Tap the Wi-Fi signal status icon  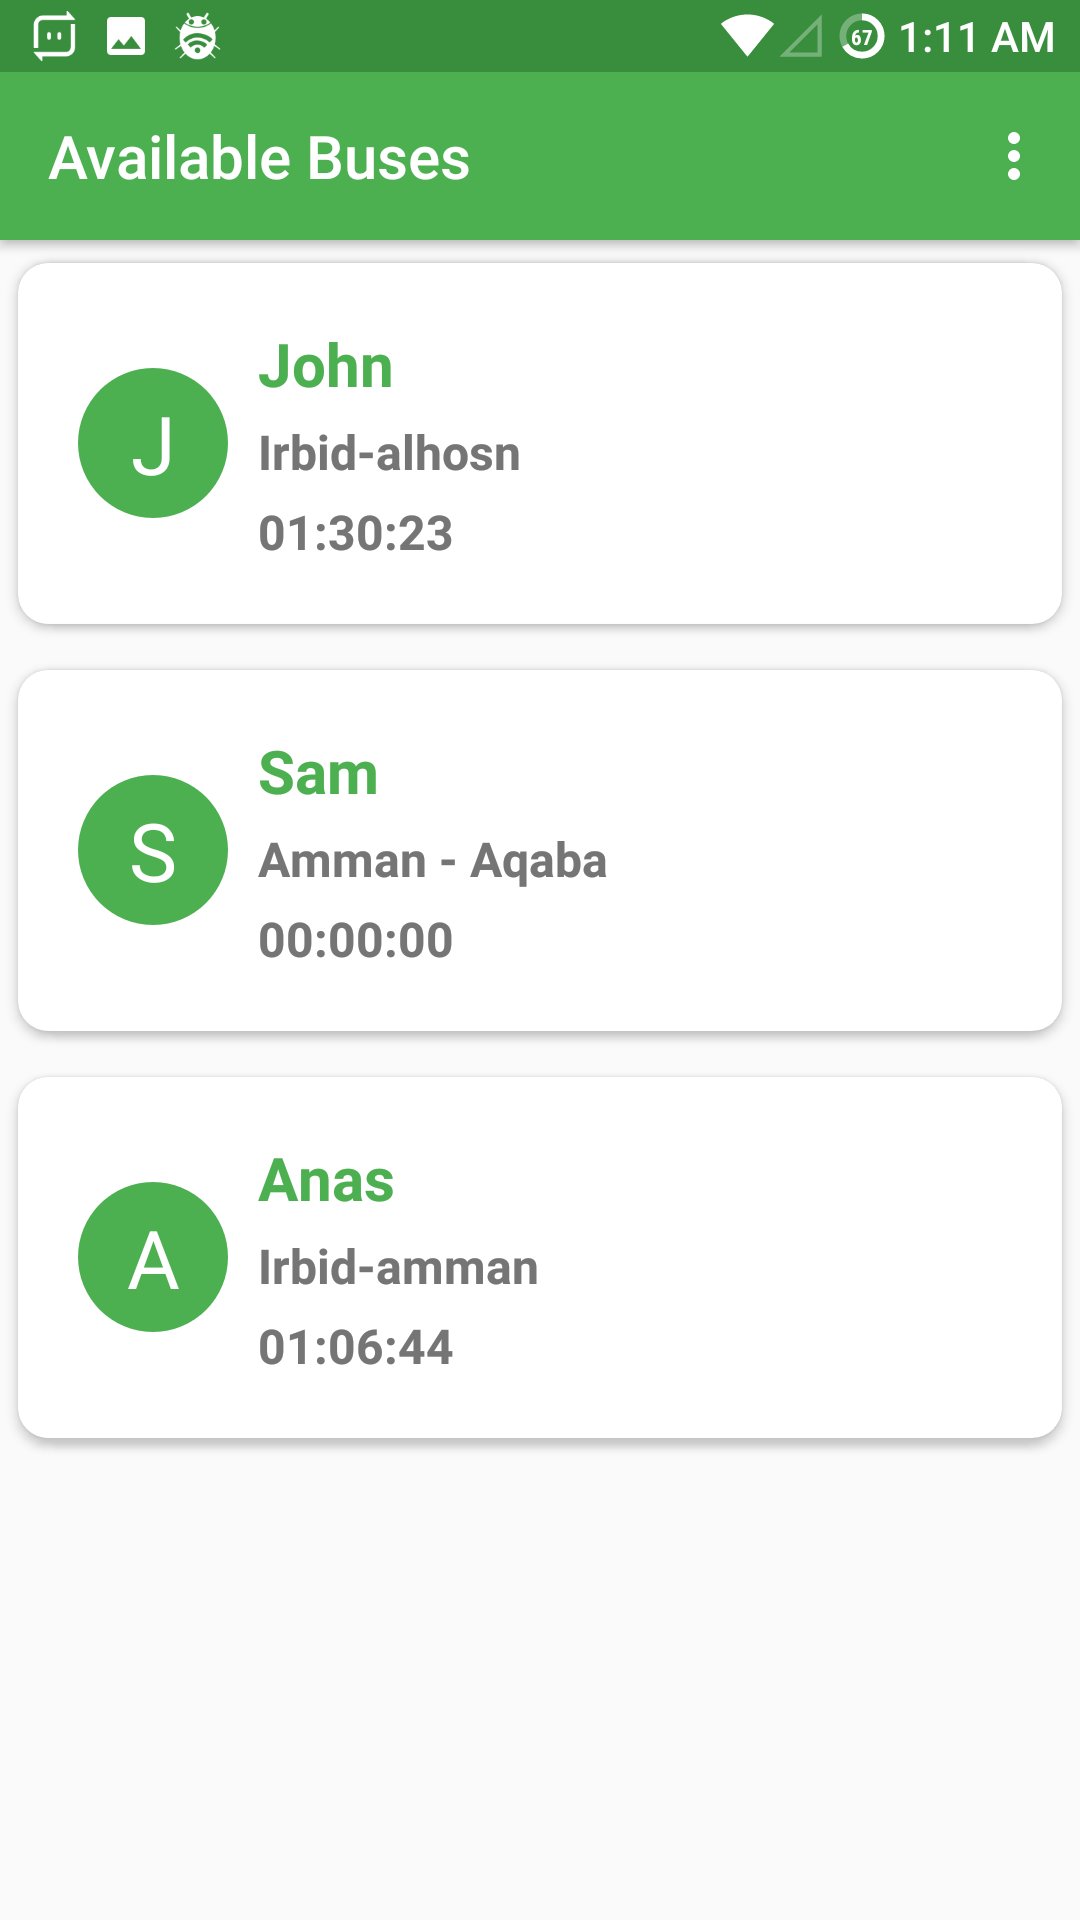[747, 37]
